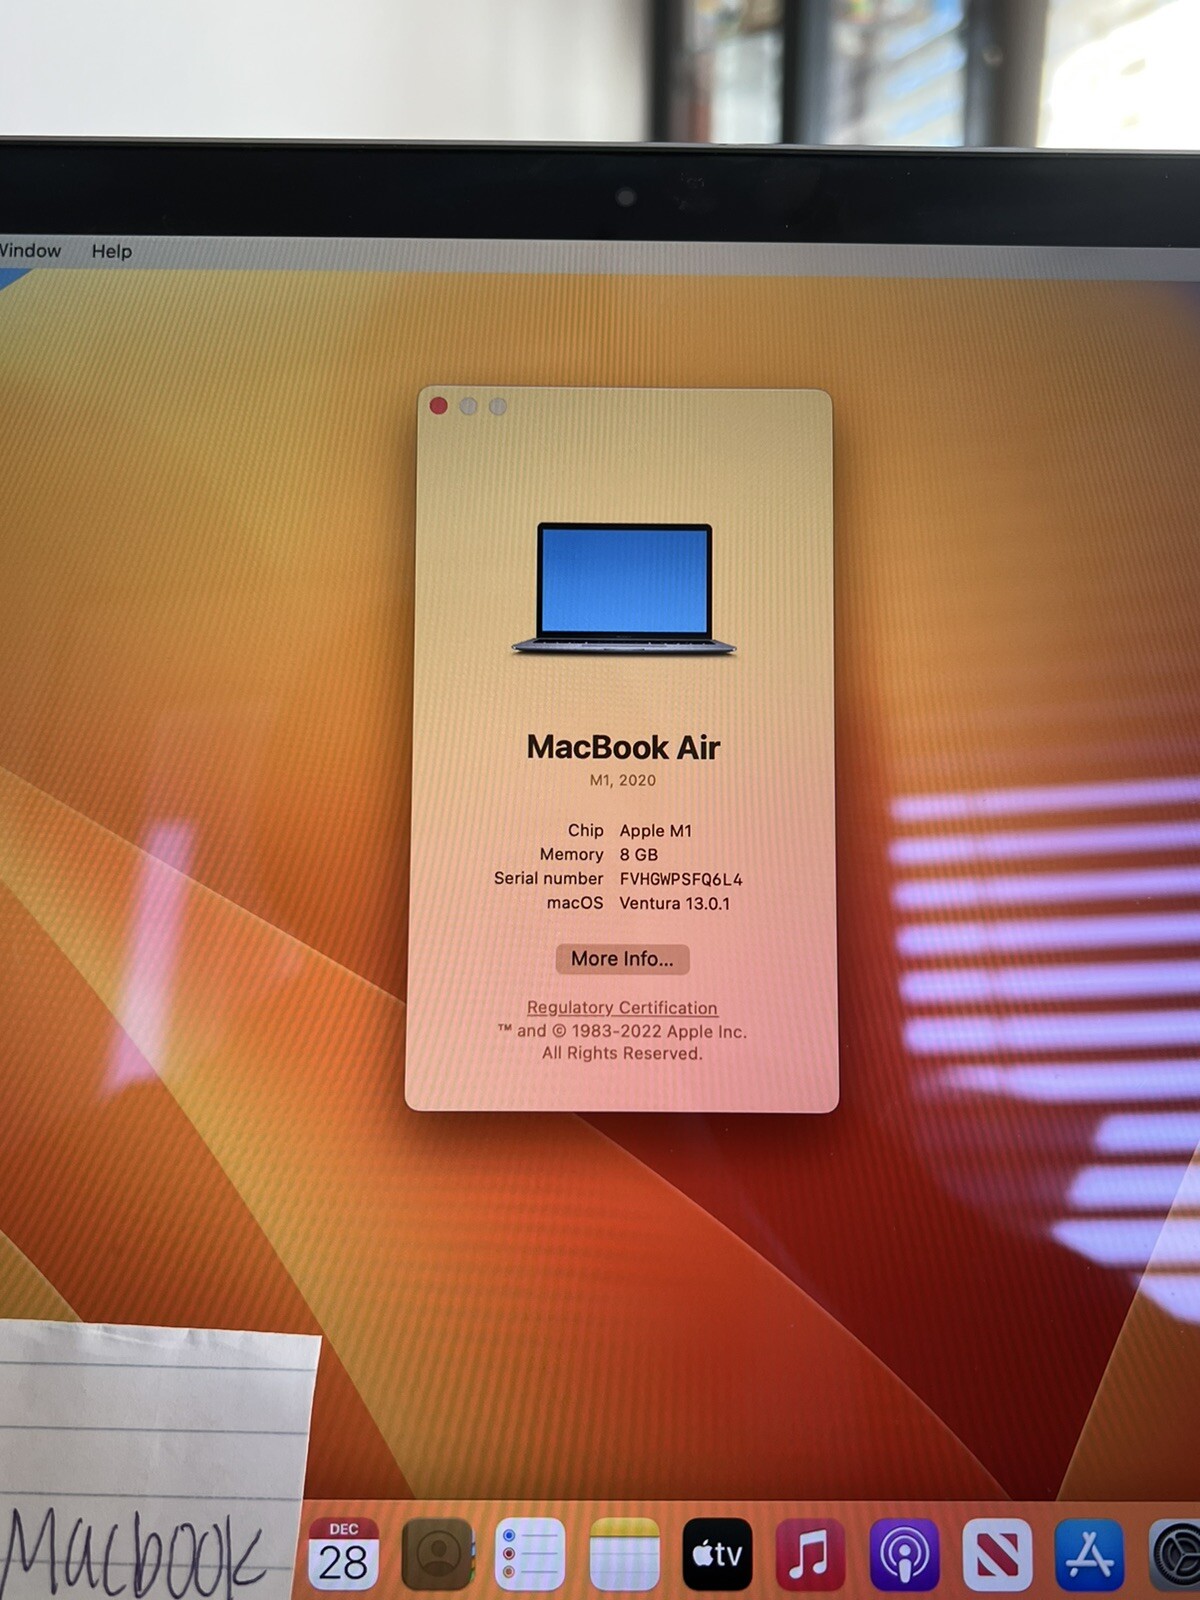Select the serial number FVHGWPSFQ6L4 text

[681, 879]
